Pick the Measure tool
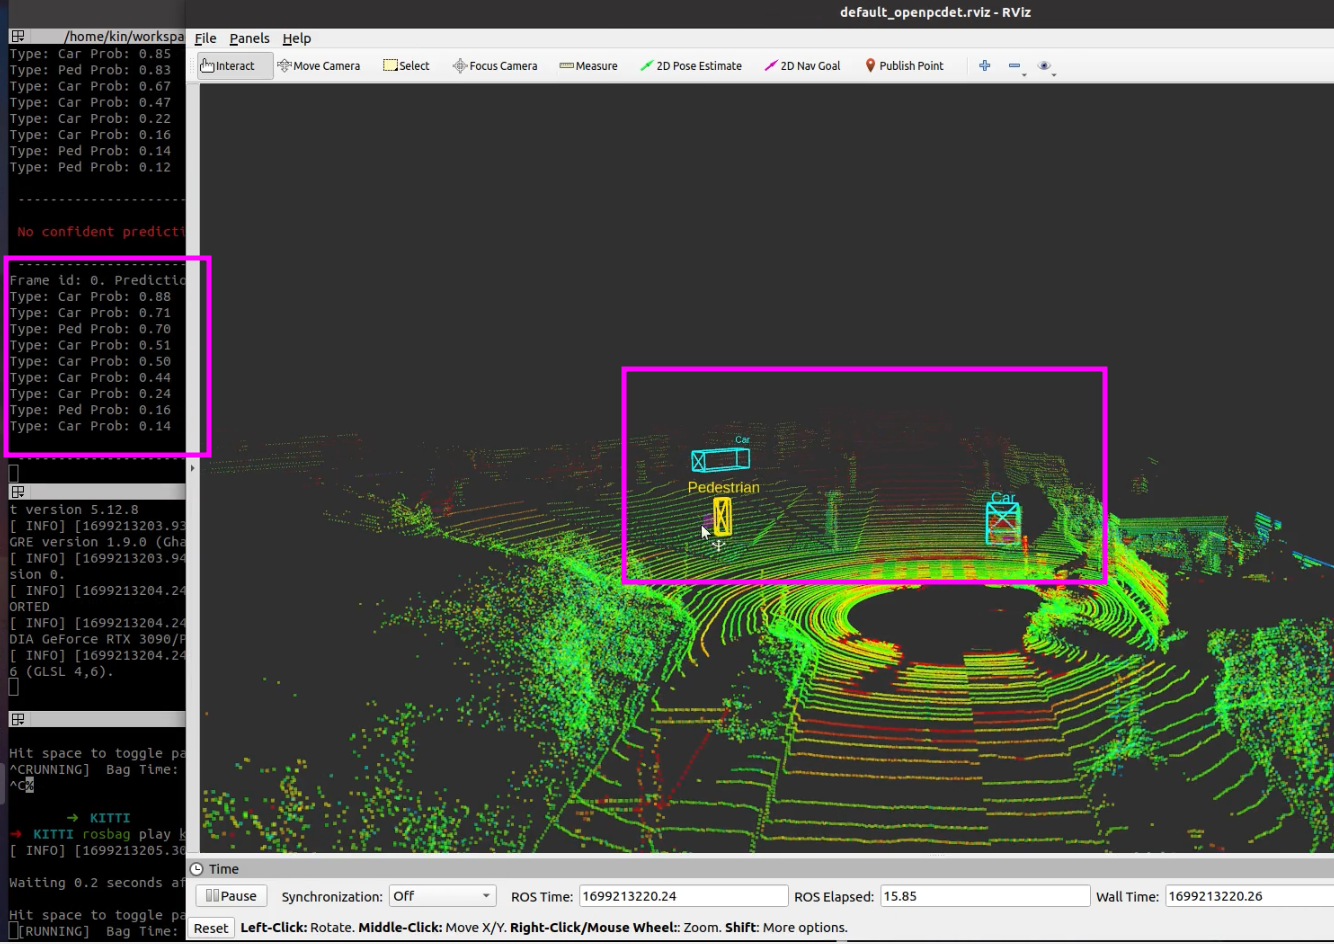Image resolution: width=1334 pixels, height=944 pixels. [x=588, y=66]
